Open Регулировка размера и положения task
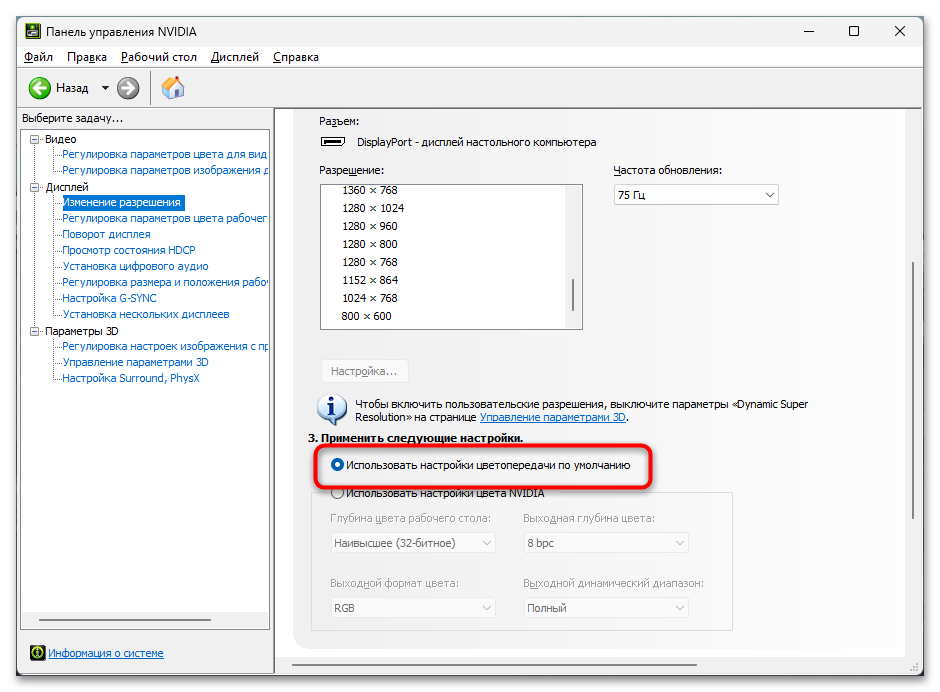The width and height of the screenshot is (940, 692). 165,282
